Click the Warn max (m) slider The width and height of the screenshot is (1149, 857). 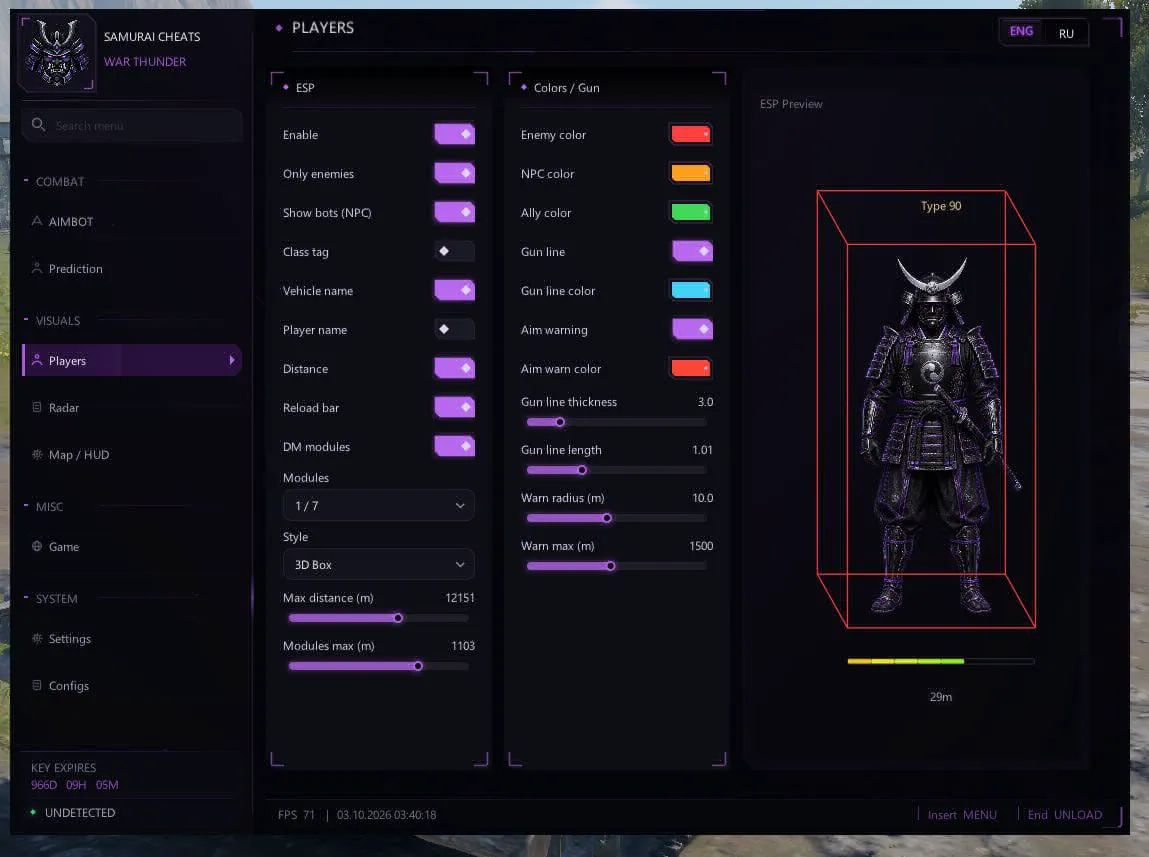tap(617, 565)
